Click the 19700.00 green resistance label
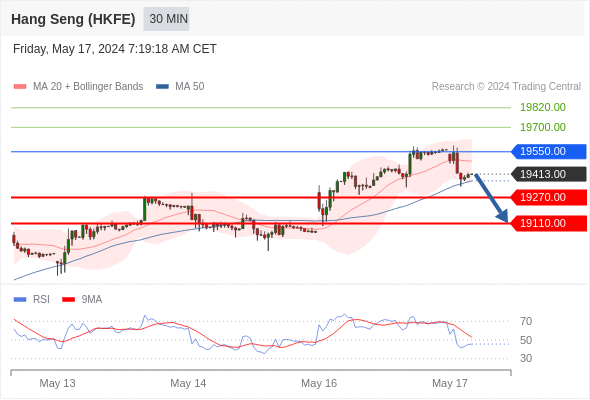This screenshot has height=400, width=590. pos(543,127)
